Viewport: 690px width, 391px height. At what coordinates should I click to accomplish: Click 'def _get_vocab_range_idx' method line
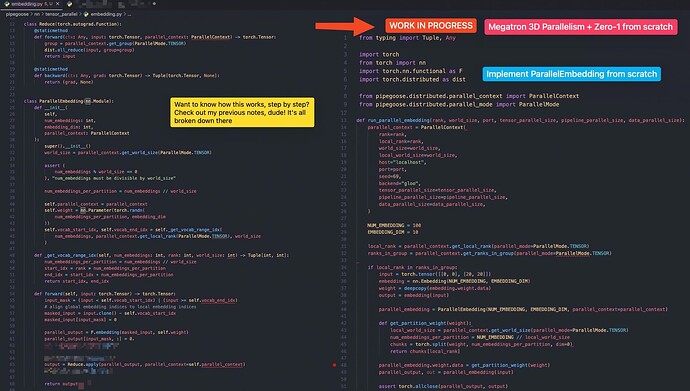click(161, 255)
